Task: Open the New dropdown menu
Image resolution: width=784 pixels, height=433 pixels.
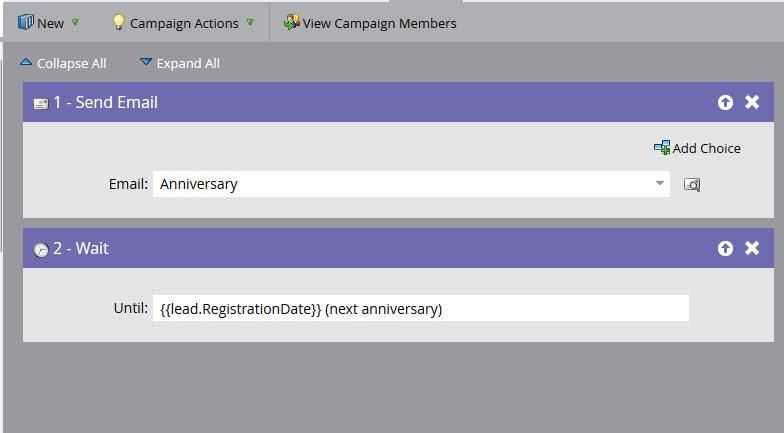Action: click(75, 22)
